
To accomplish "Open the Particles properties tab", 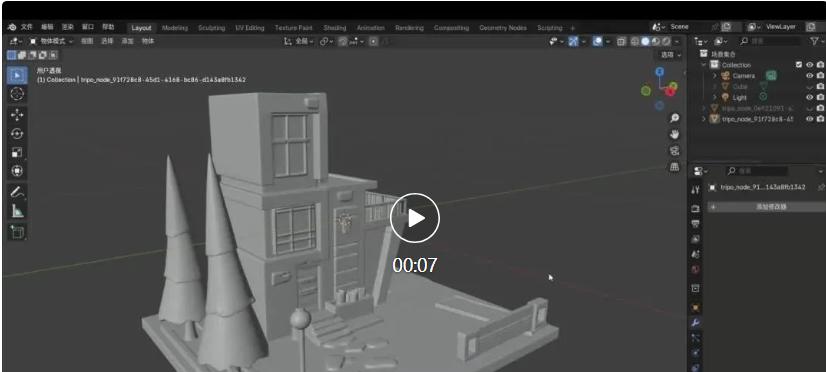I will coord(695,338).
